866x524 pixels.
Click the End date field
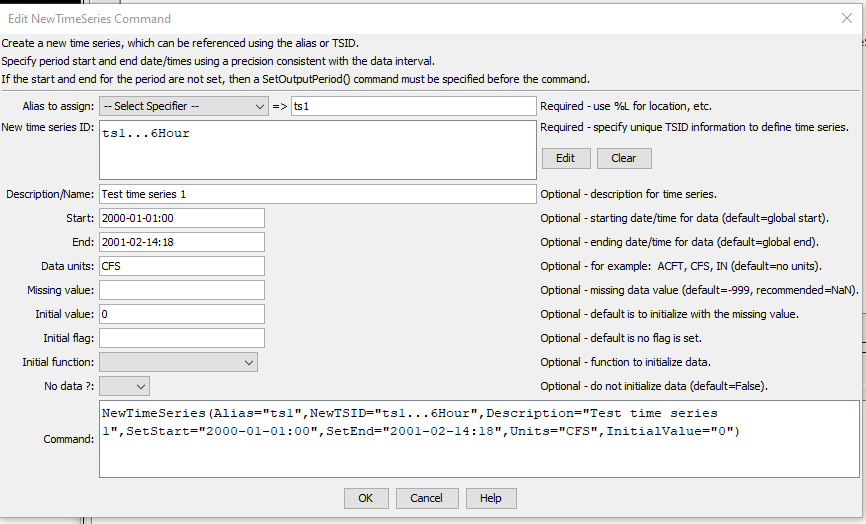pos(182,242)
